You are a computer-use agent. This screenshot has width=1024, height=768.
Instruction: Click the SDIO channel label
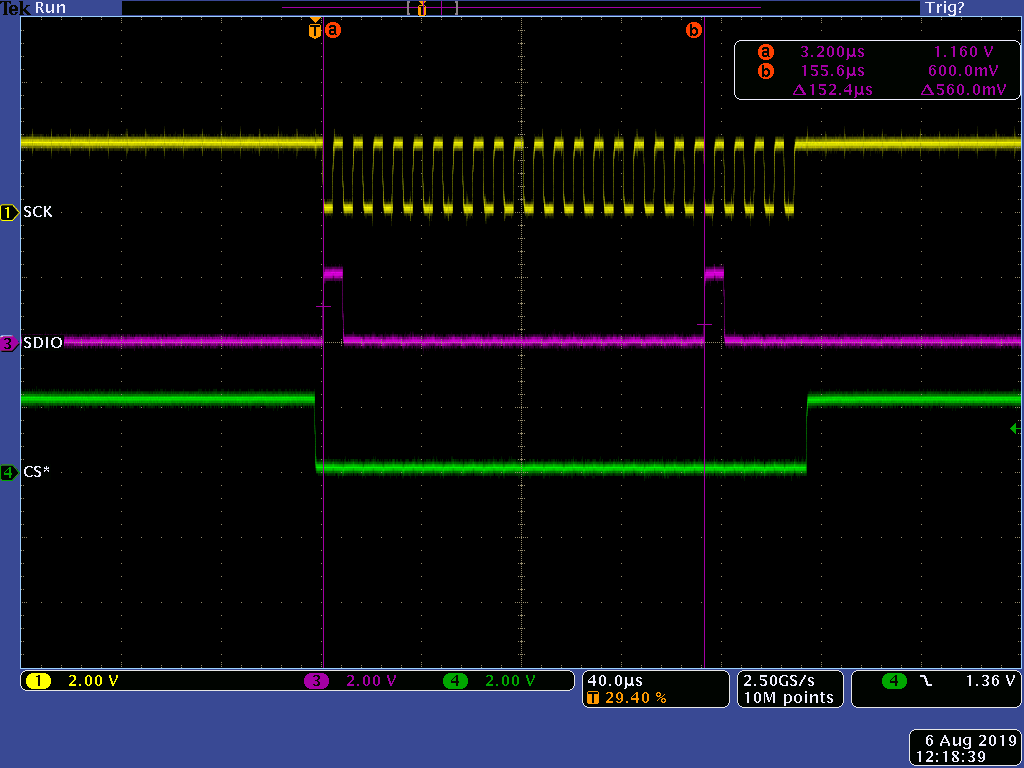(43, 343)
